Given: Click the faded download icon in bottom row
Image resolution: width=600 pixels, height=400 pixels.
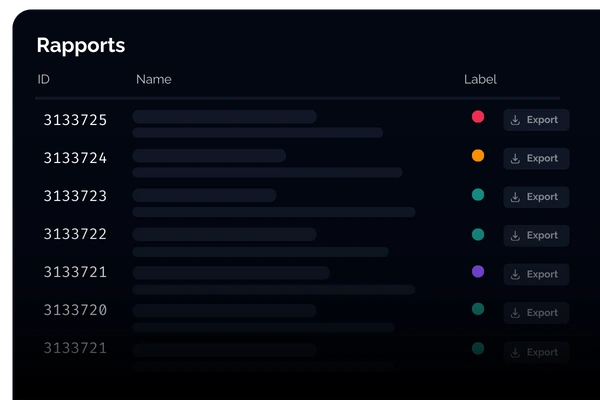Looking at the screenshot, I should click(515, 352).
